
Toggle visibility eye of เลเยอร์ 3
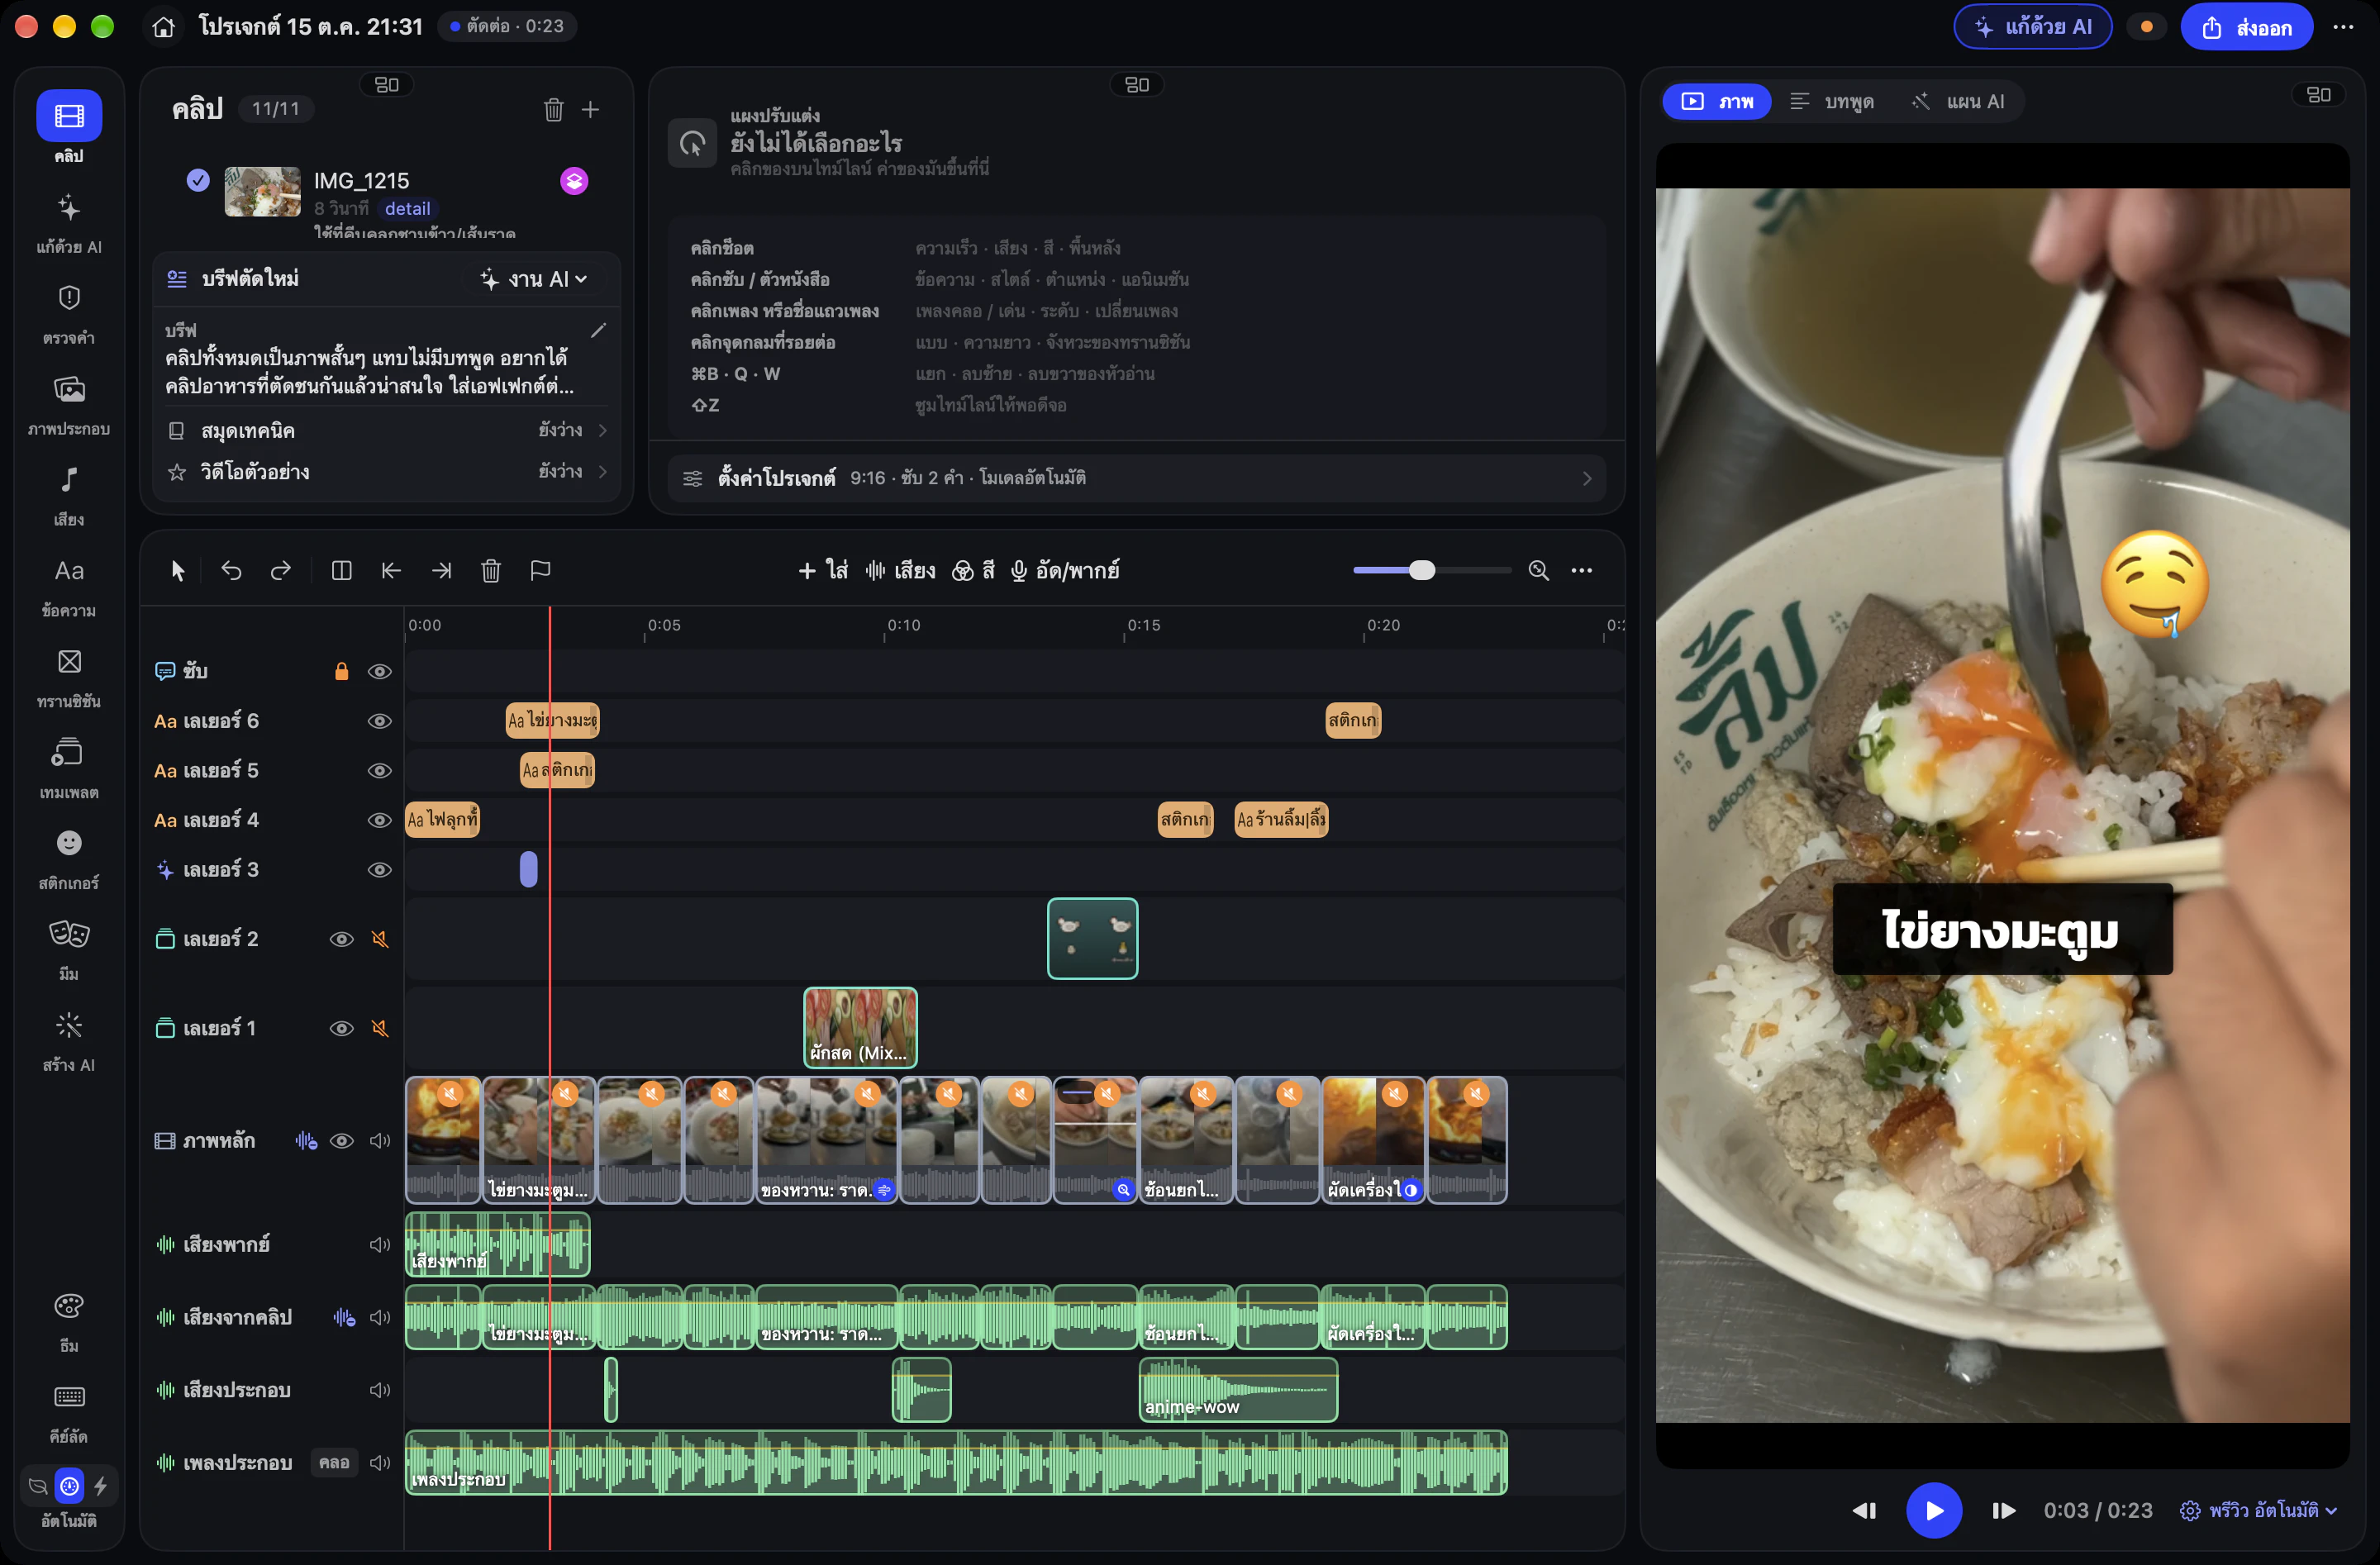tap(379, 870)
